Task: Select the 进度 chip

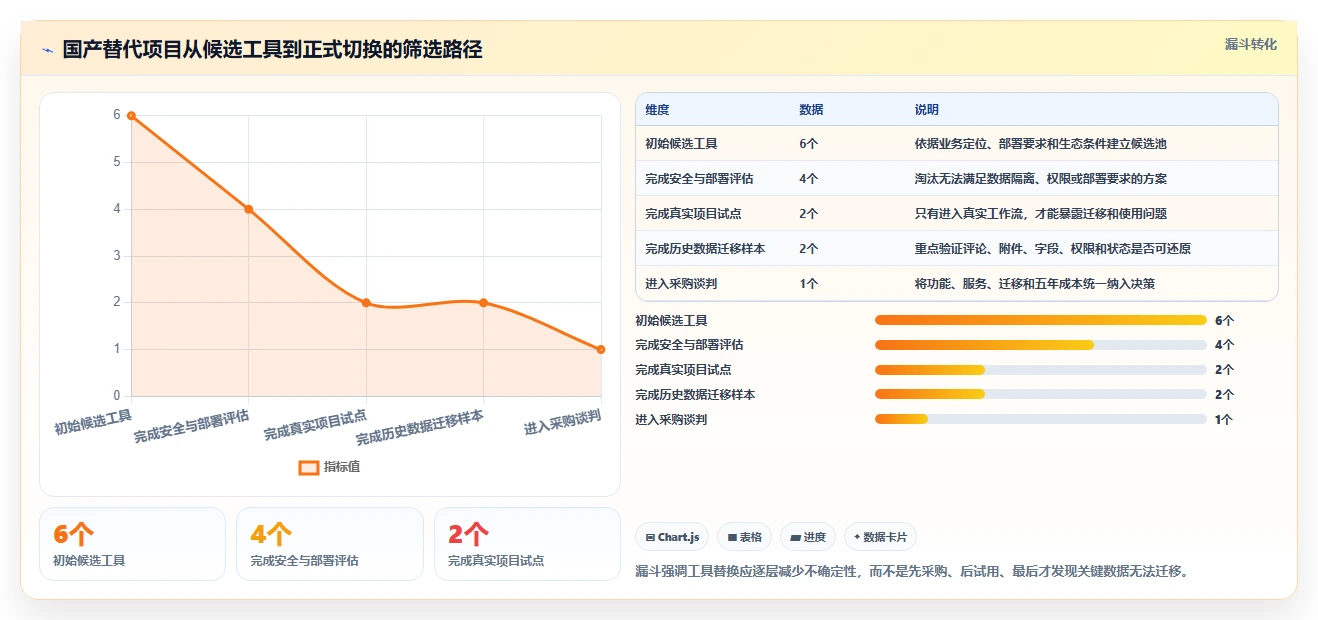Action: (x=808, y=537)
